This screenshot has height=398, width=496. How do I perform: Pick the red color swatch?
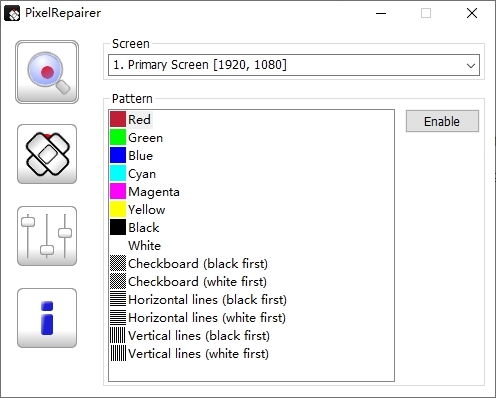(118, 119)
